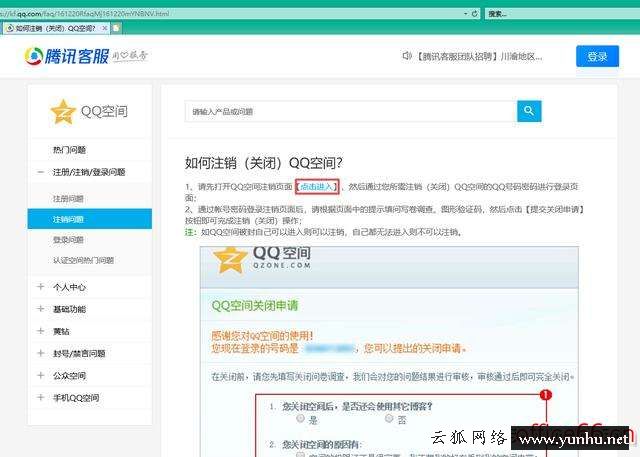
Task: Expand the 手机QQ空间 section
Action: click(x=40, y=397)
